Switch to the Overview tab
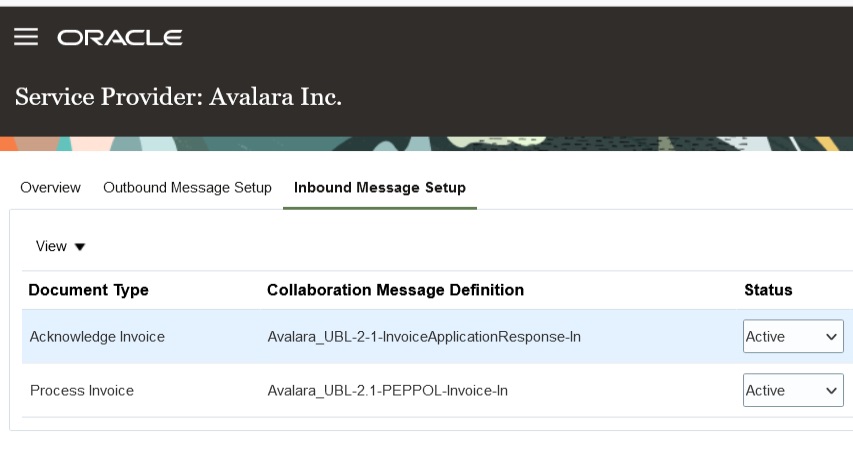Image resolution: width=853 pixels, height=458 pixels. 50,188
